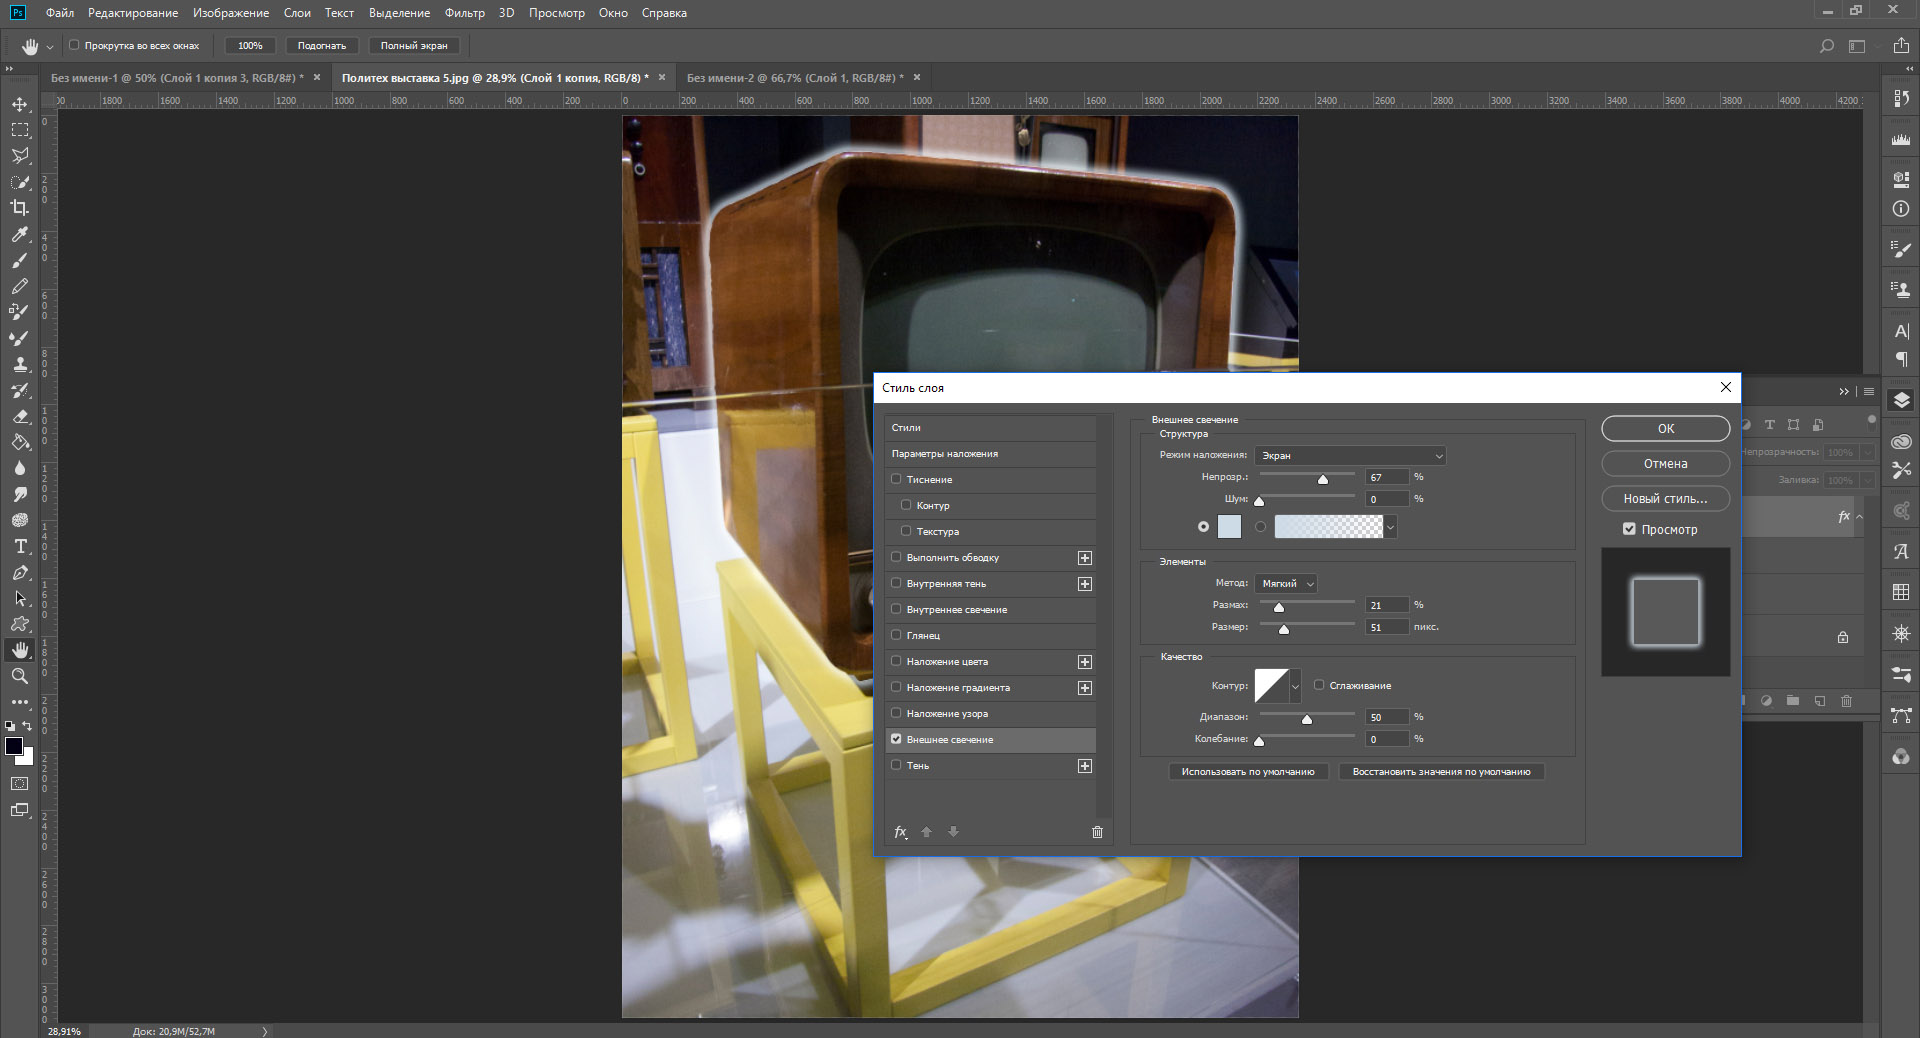Expand collapsed panels double-arrow above Layers

coord(1844,391)
